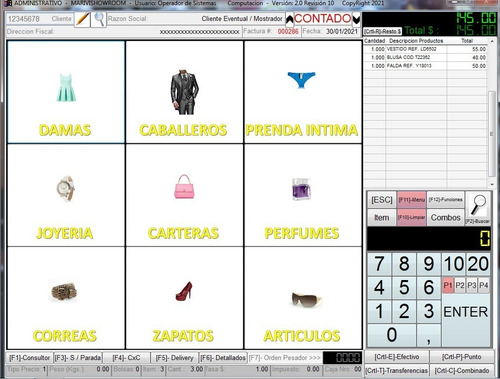Tap keypad number 3
Image resolution: width=500 pixels, height=379 pixels.
(429, 311)
